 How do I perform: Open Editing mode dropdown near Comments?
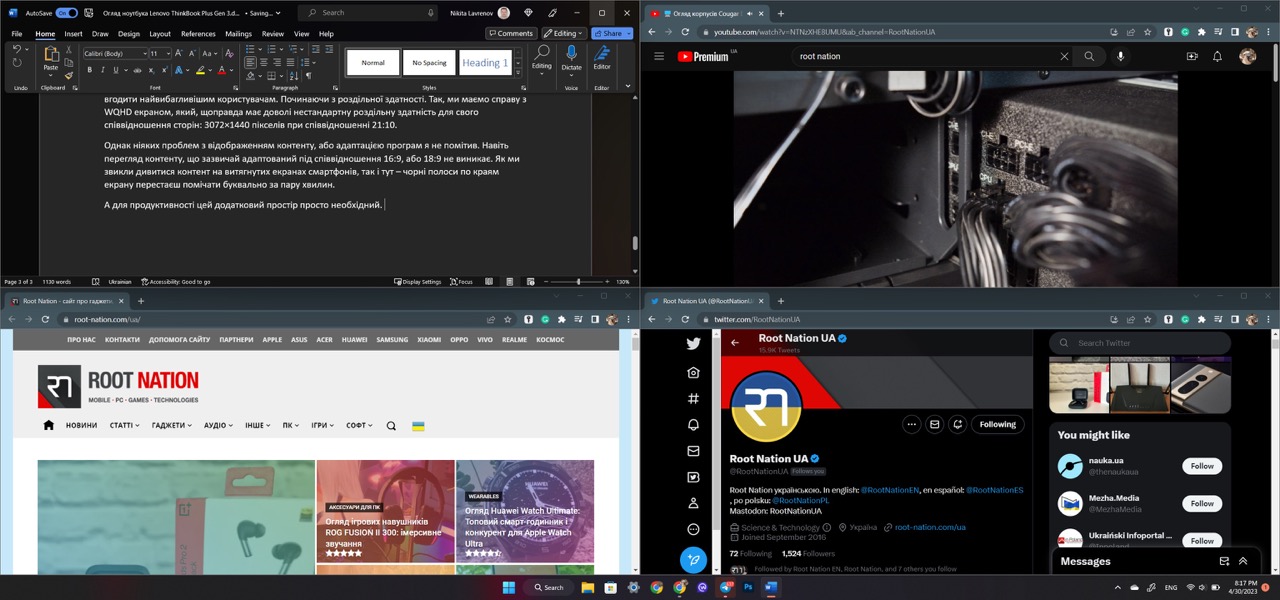(x=562, y=33)
